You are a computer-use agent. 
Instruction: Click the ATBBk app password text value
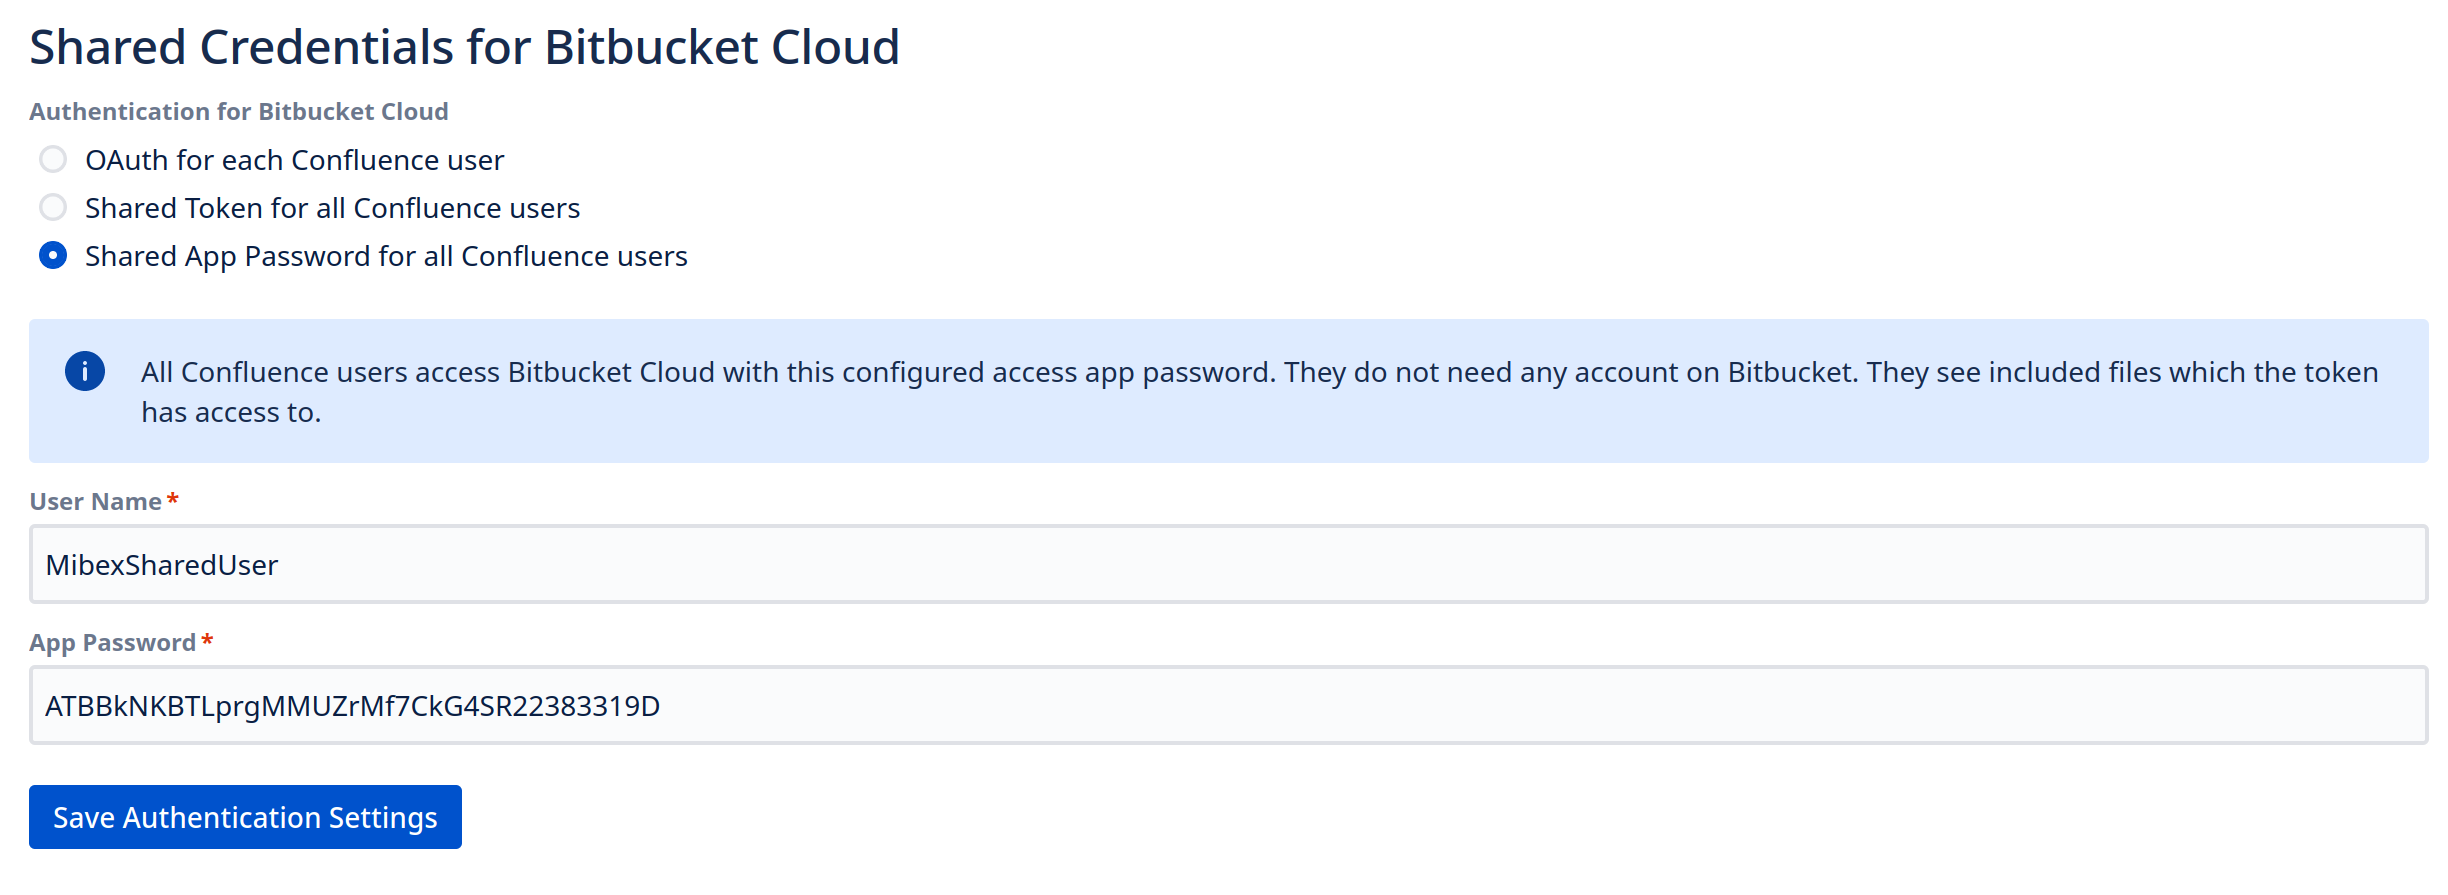point(352,706)
